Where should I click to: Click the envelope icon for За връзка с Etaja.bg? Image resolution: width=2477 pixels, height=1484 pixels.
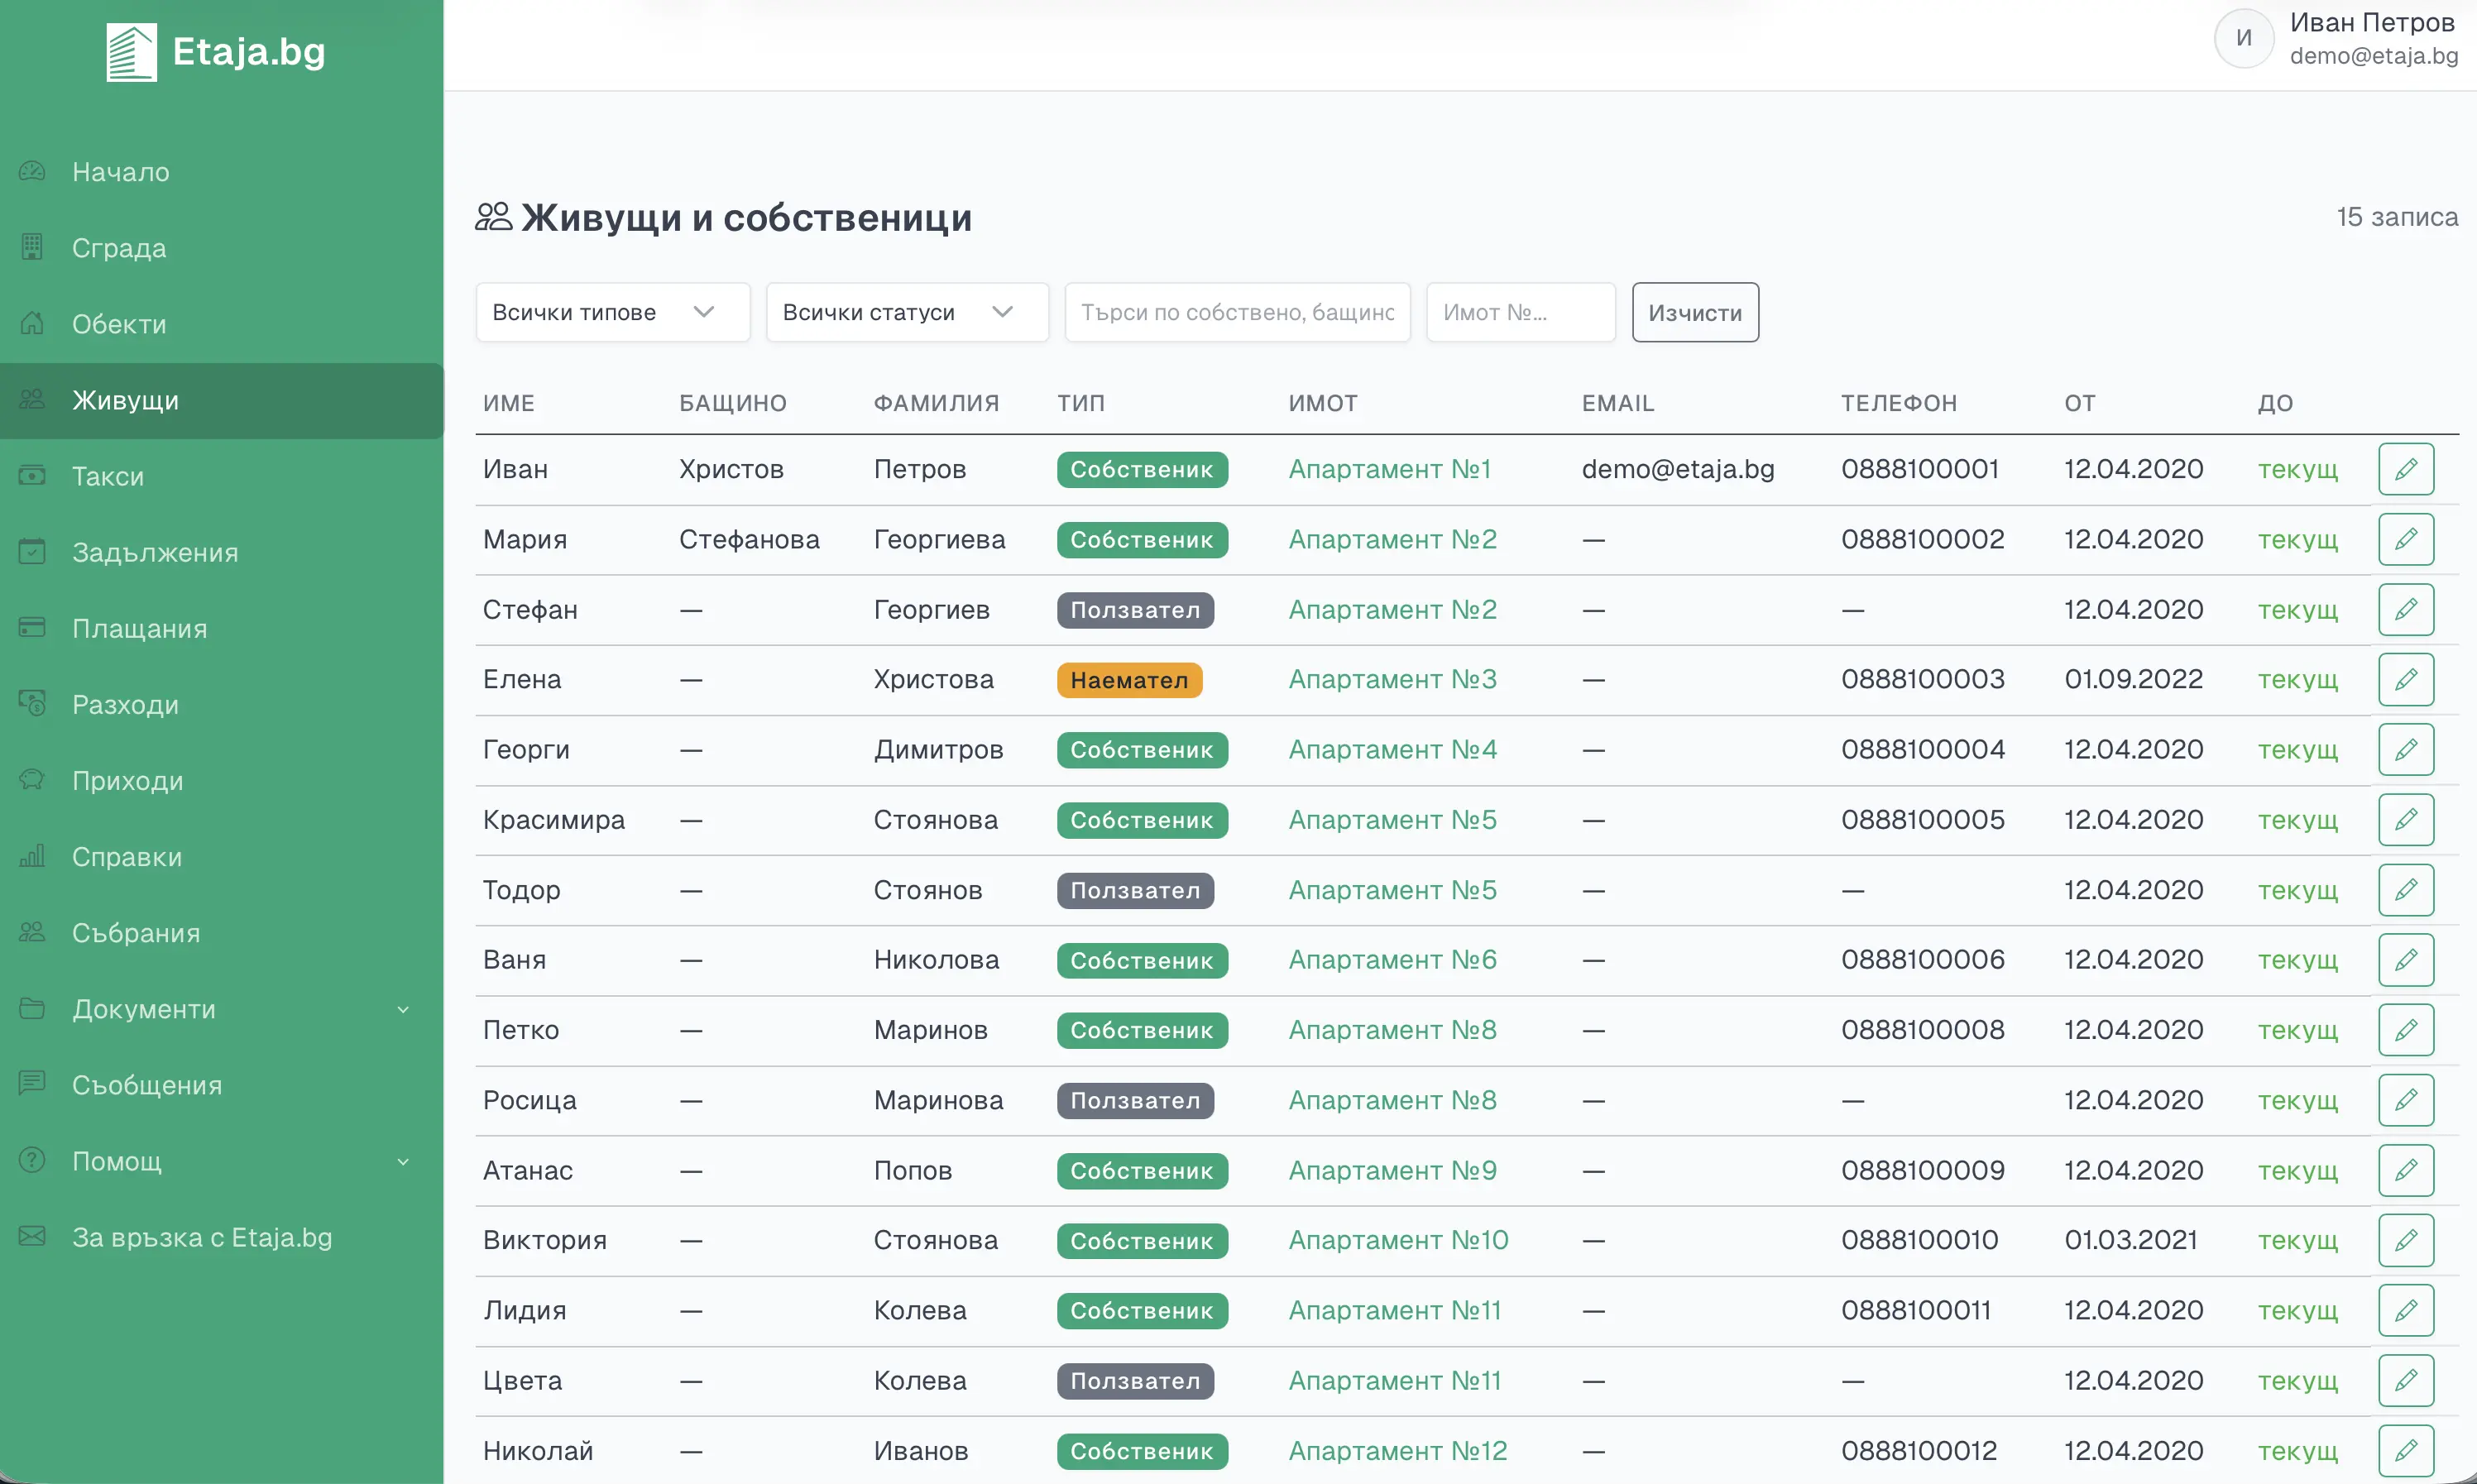click(x=32, y=1236)
